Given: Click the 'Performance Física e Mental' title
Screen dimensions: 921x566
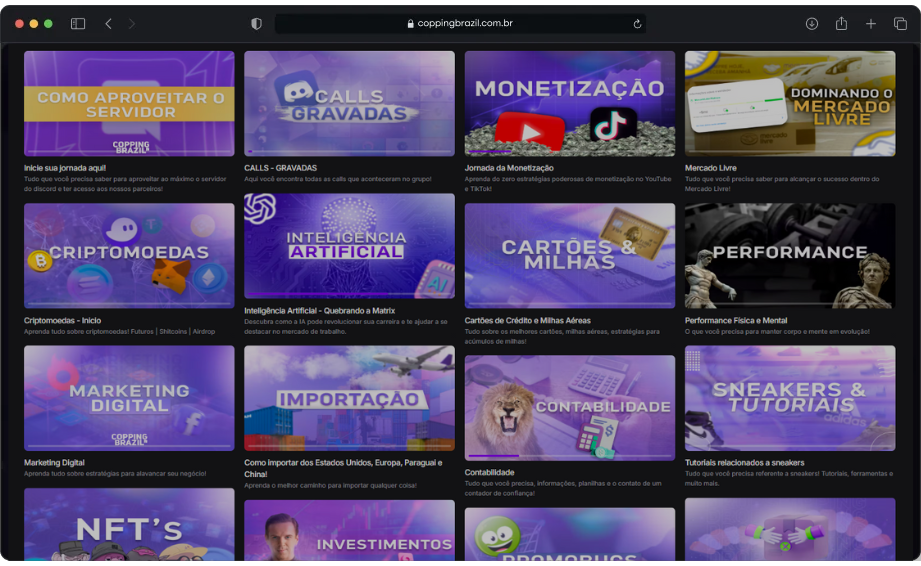Looking at the screenshot, I should (x=735, y=321).
